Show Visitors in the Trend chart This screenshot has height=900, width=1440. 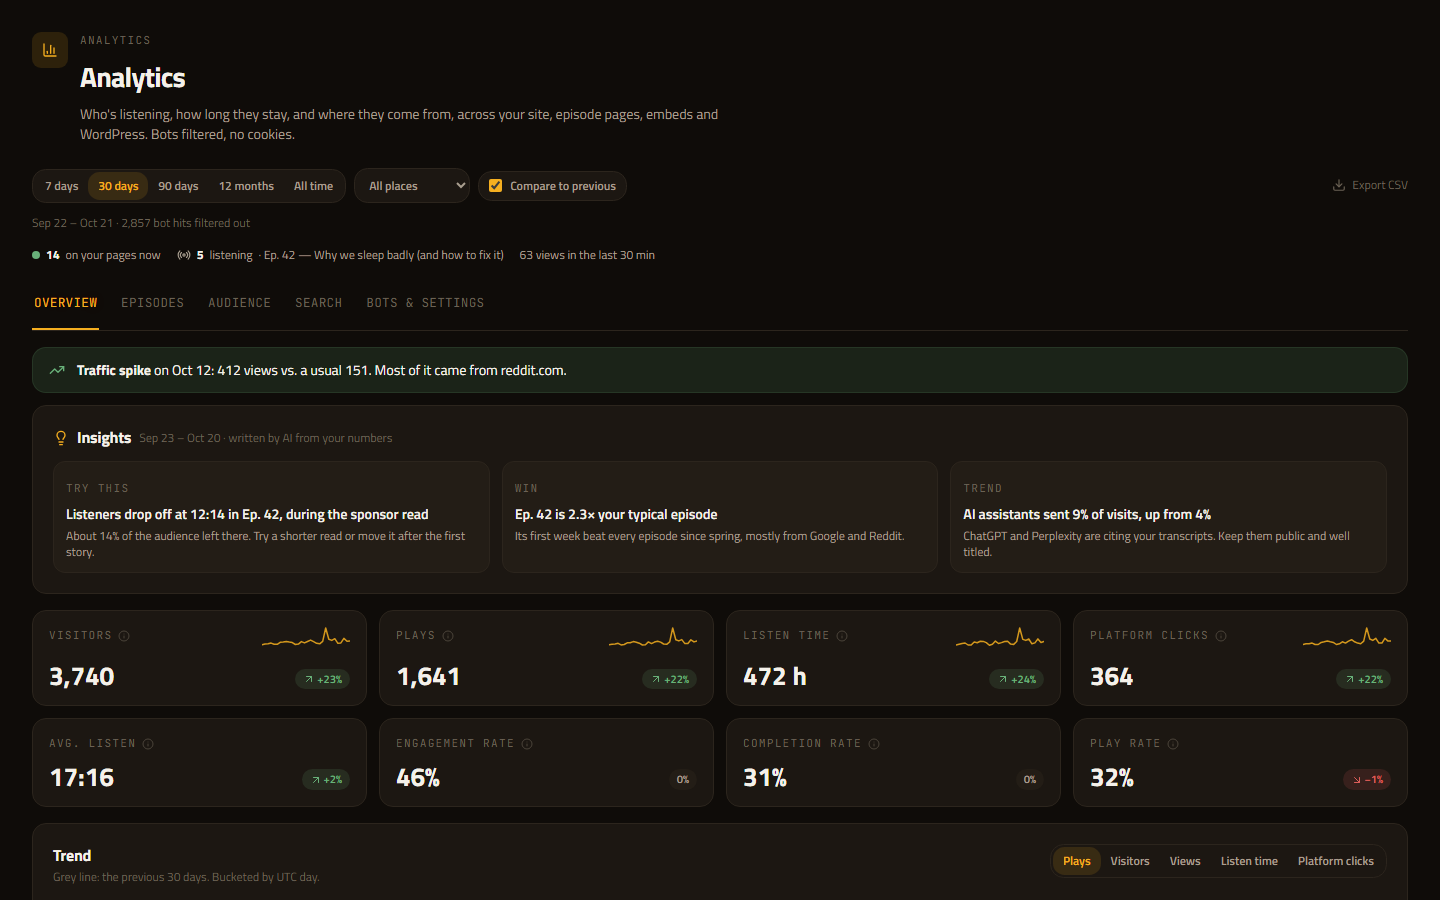point(1130,861)
